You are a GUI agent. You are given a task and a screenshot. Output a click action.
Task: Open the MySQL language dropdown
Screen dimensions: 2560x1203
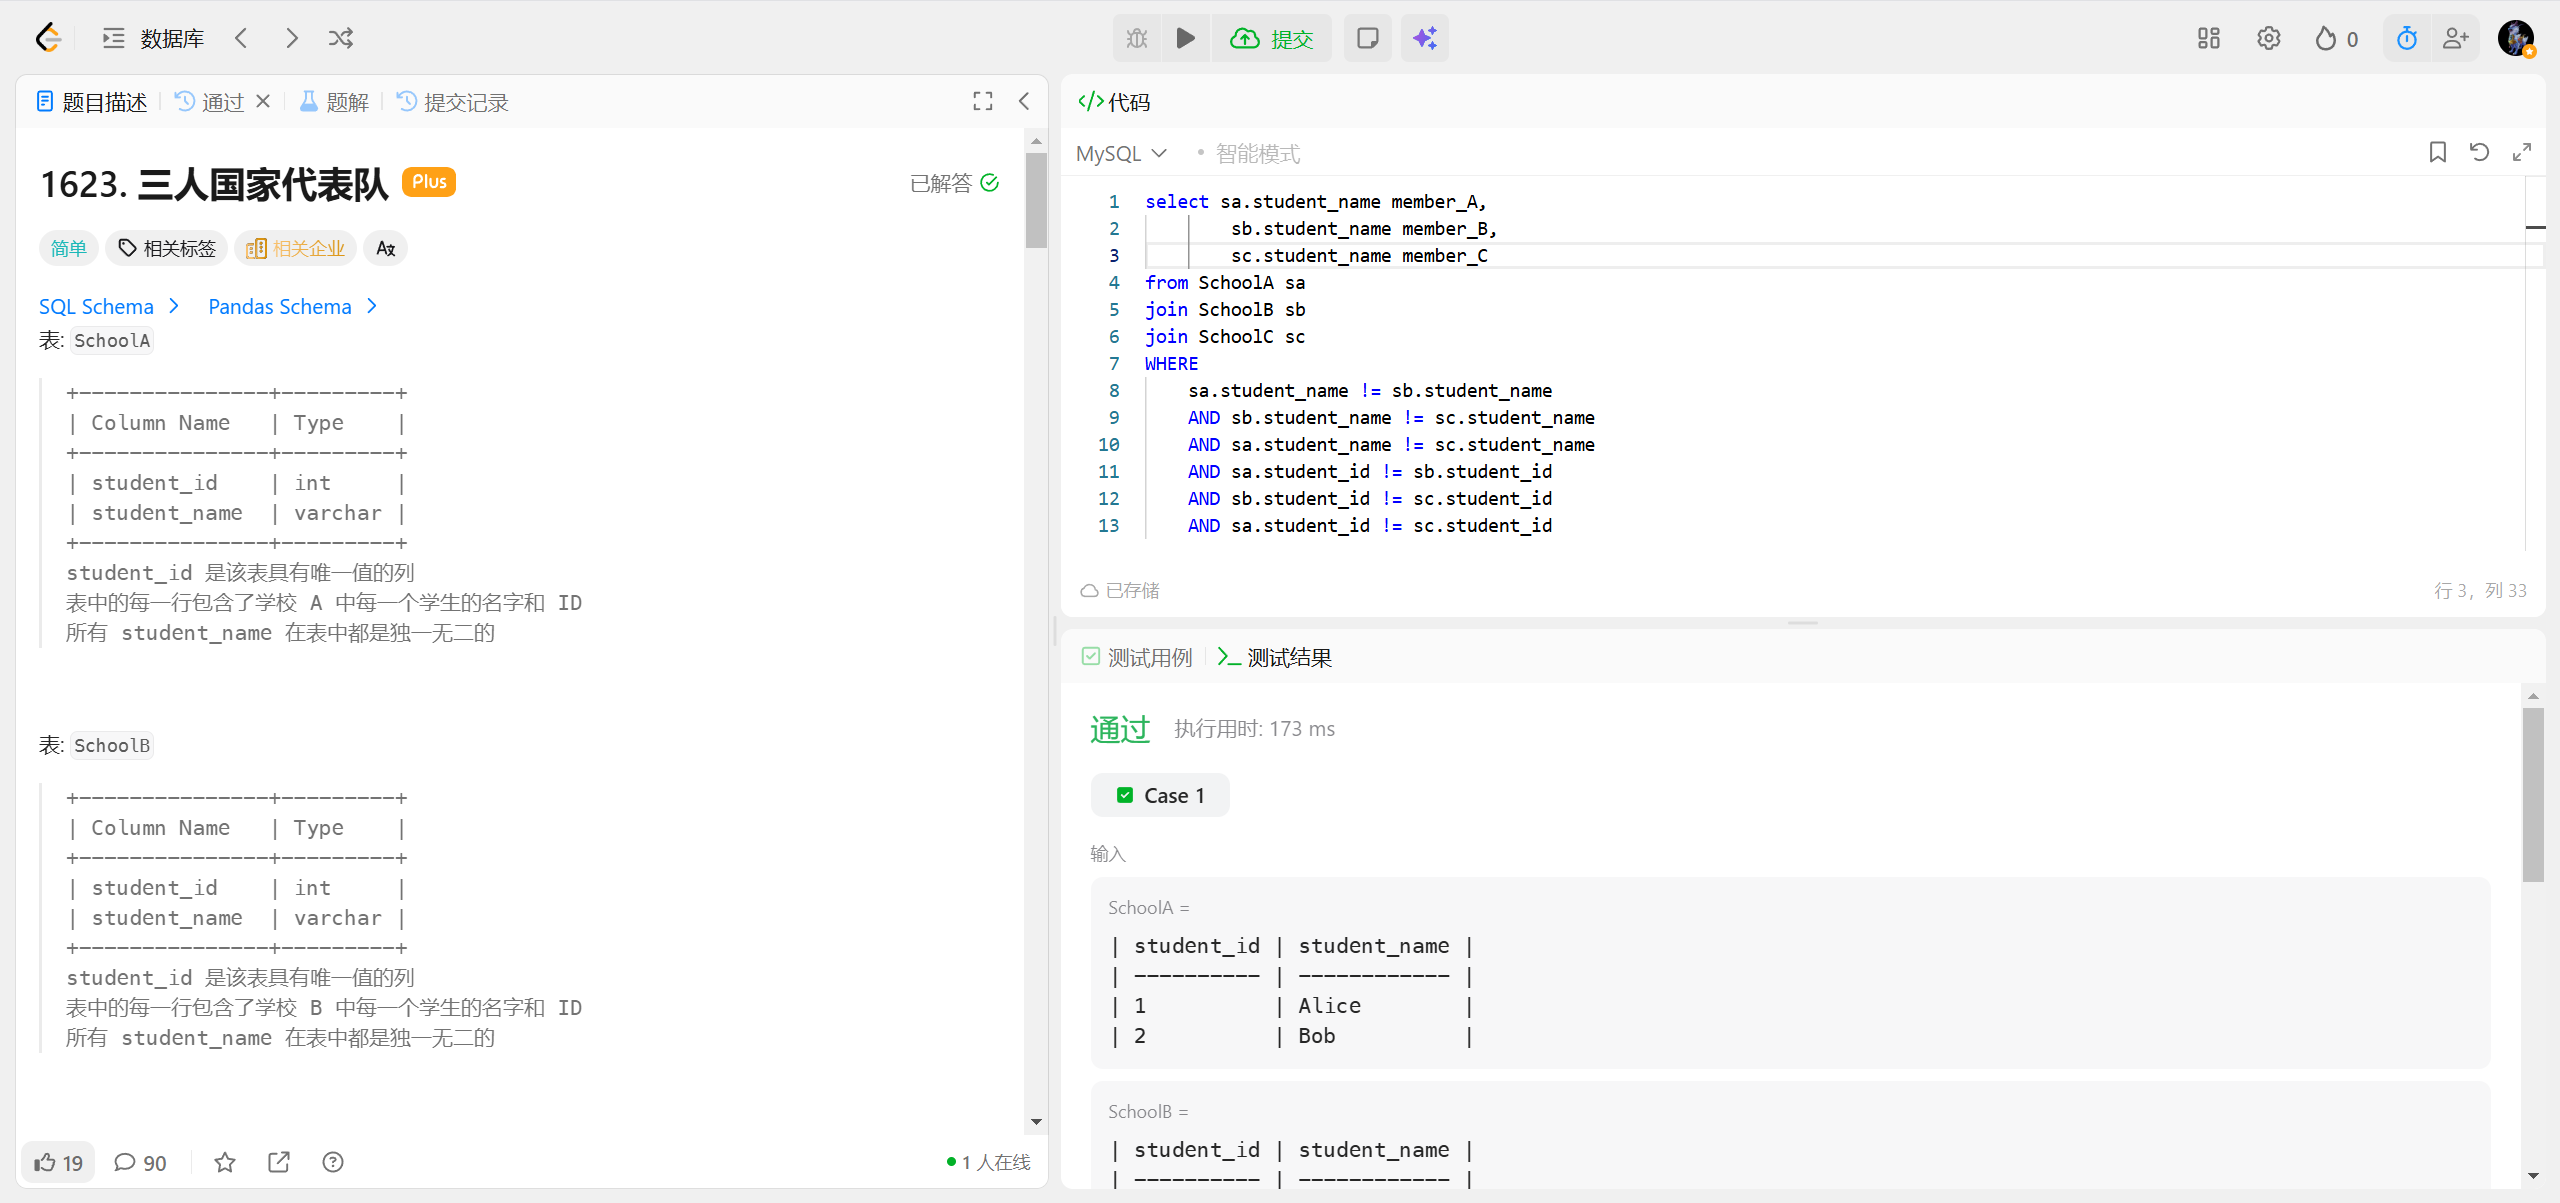[1121, 153]
